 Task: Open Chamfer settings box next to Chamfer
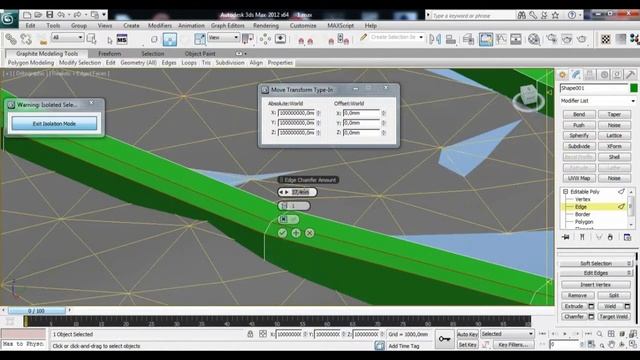tap(591, 317)
